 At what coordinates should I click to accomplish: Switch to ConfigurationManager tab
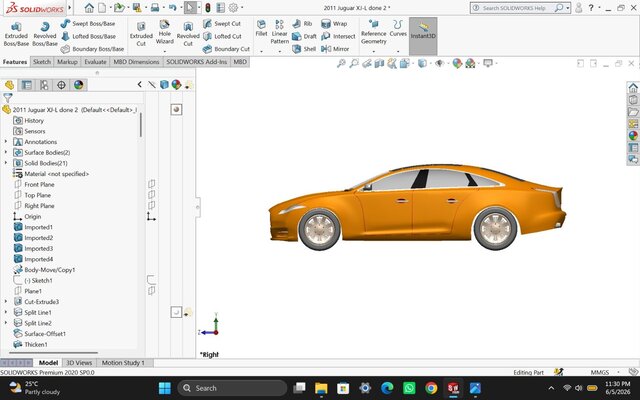pos(44,85)
